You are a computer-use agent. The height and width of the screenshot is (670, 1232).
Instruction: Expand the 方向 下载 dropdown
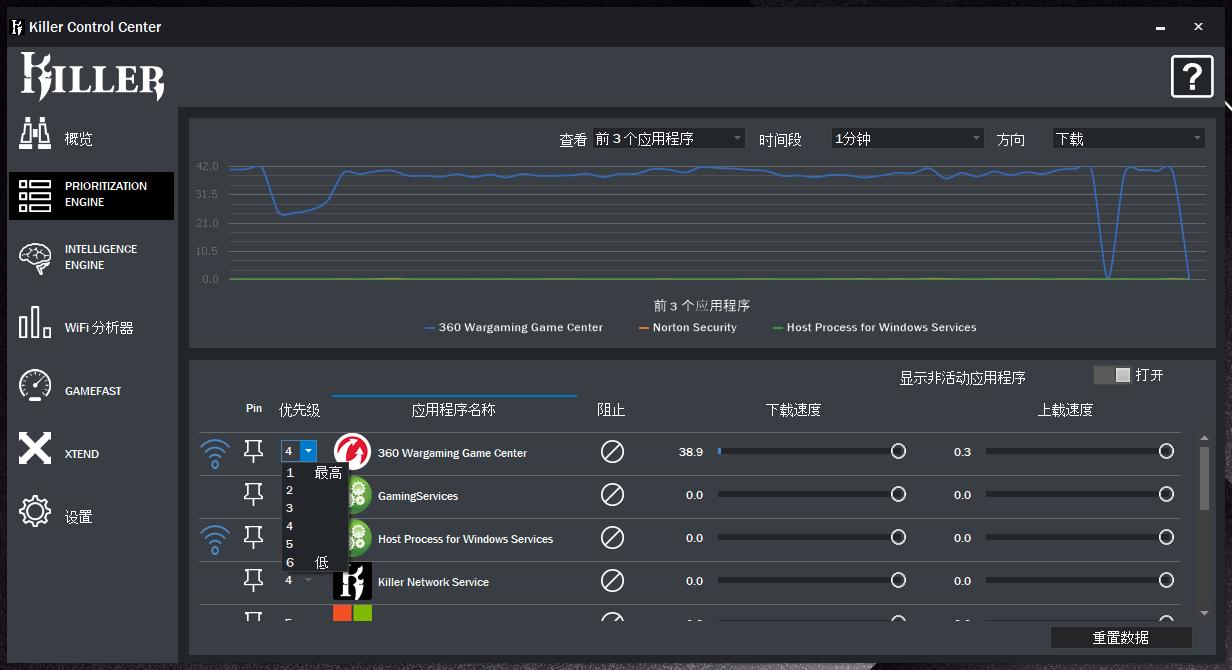click(x=1129, y=139)
